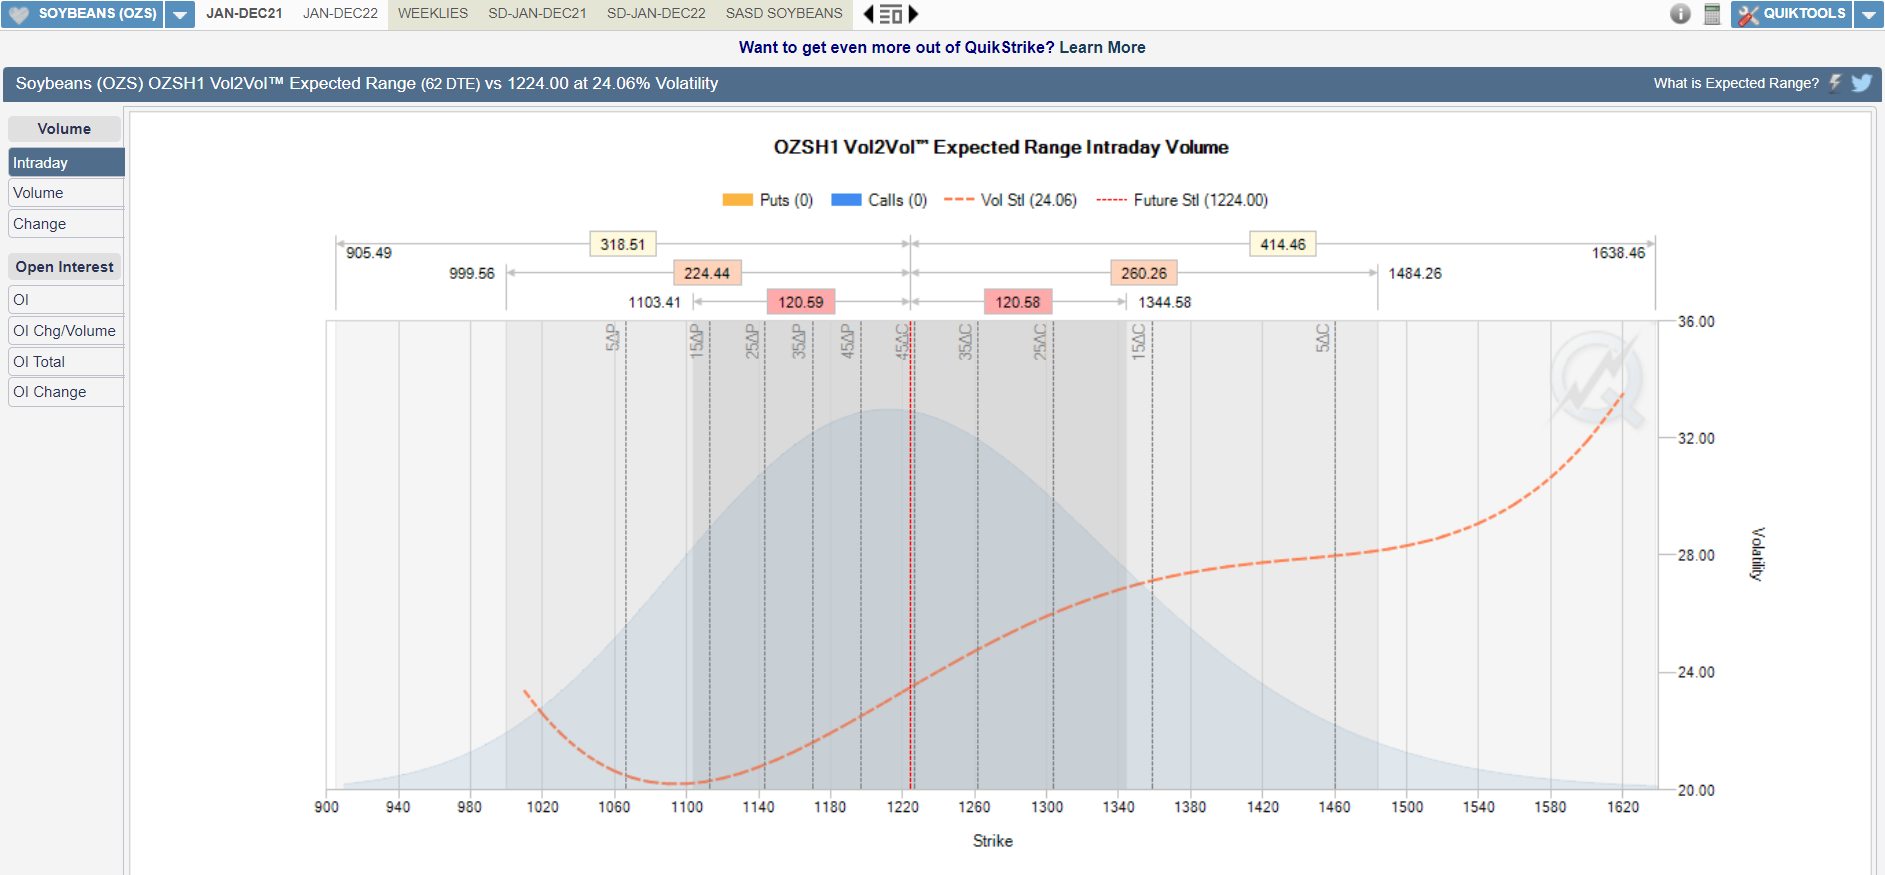The height and width of the screenshot is (875, 1885).
Task: Click the lightning bolt icon in header
Action: click(x=1836, y=83)
